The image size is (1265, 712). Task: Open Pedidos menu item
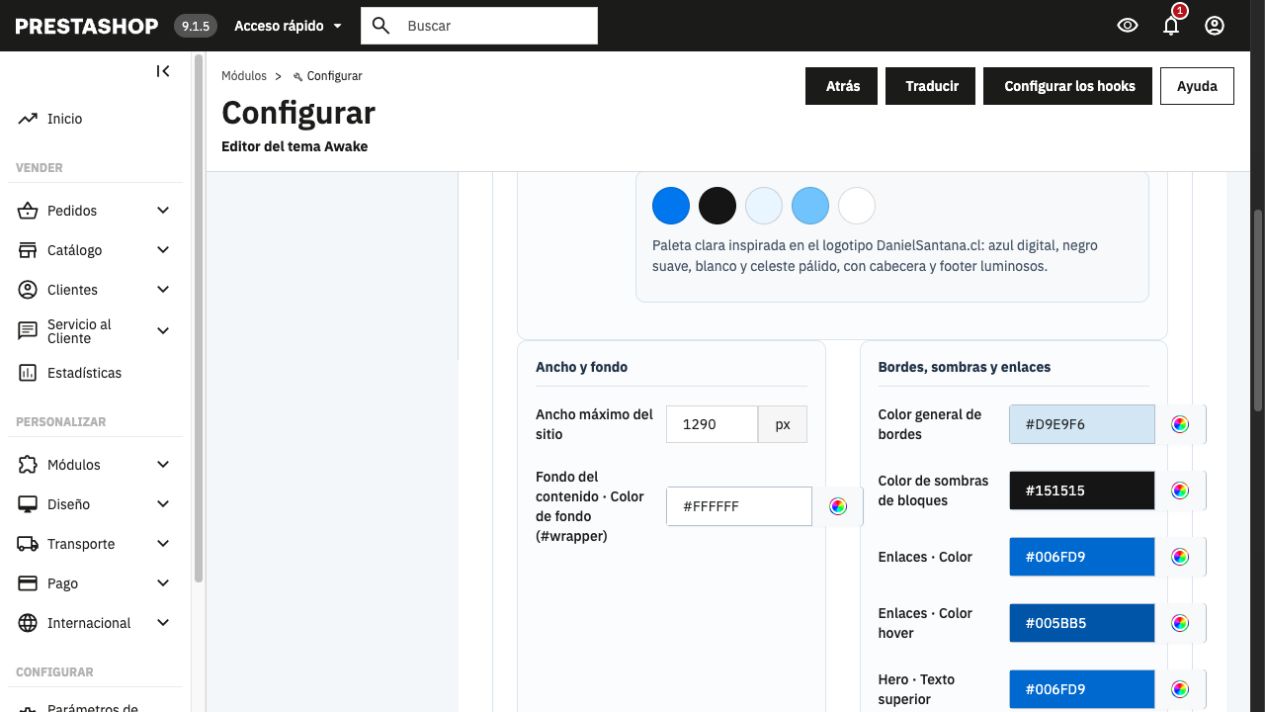tap(72, 211)
